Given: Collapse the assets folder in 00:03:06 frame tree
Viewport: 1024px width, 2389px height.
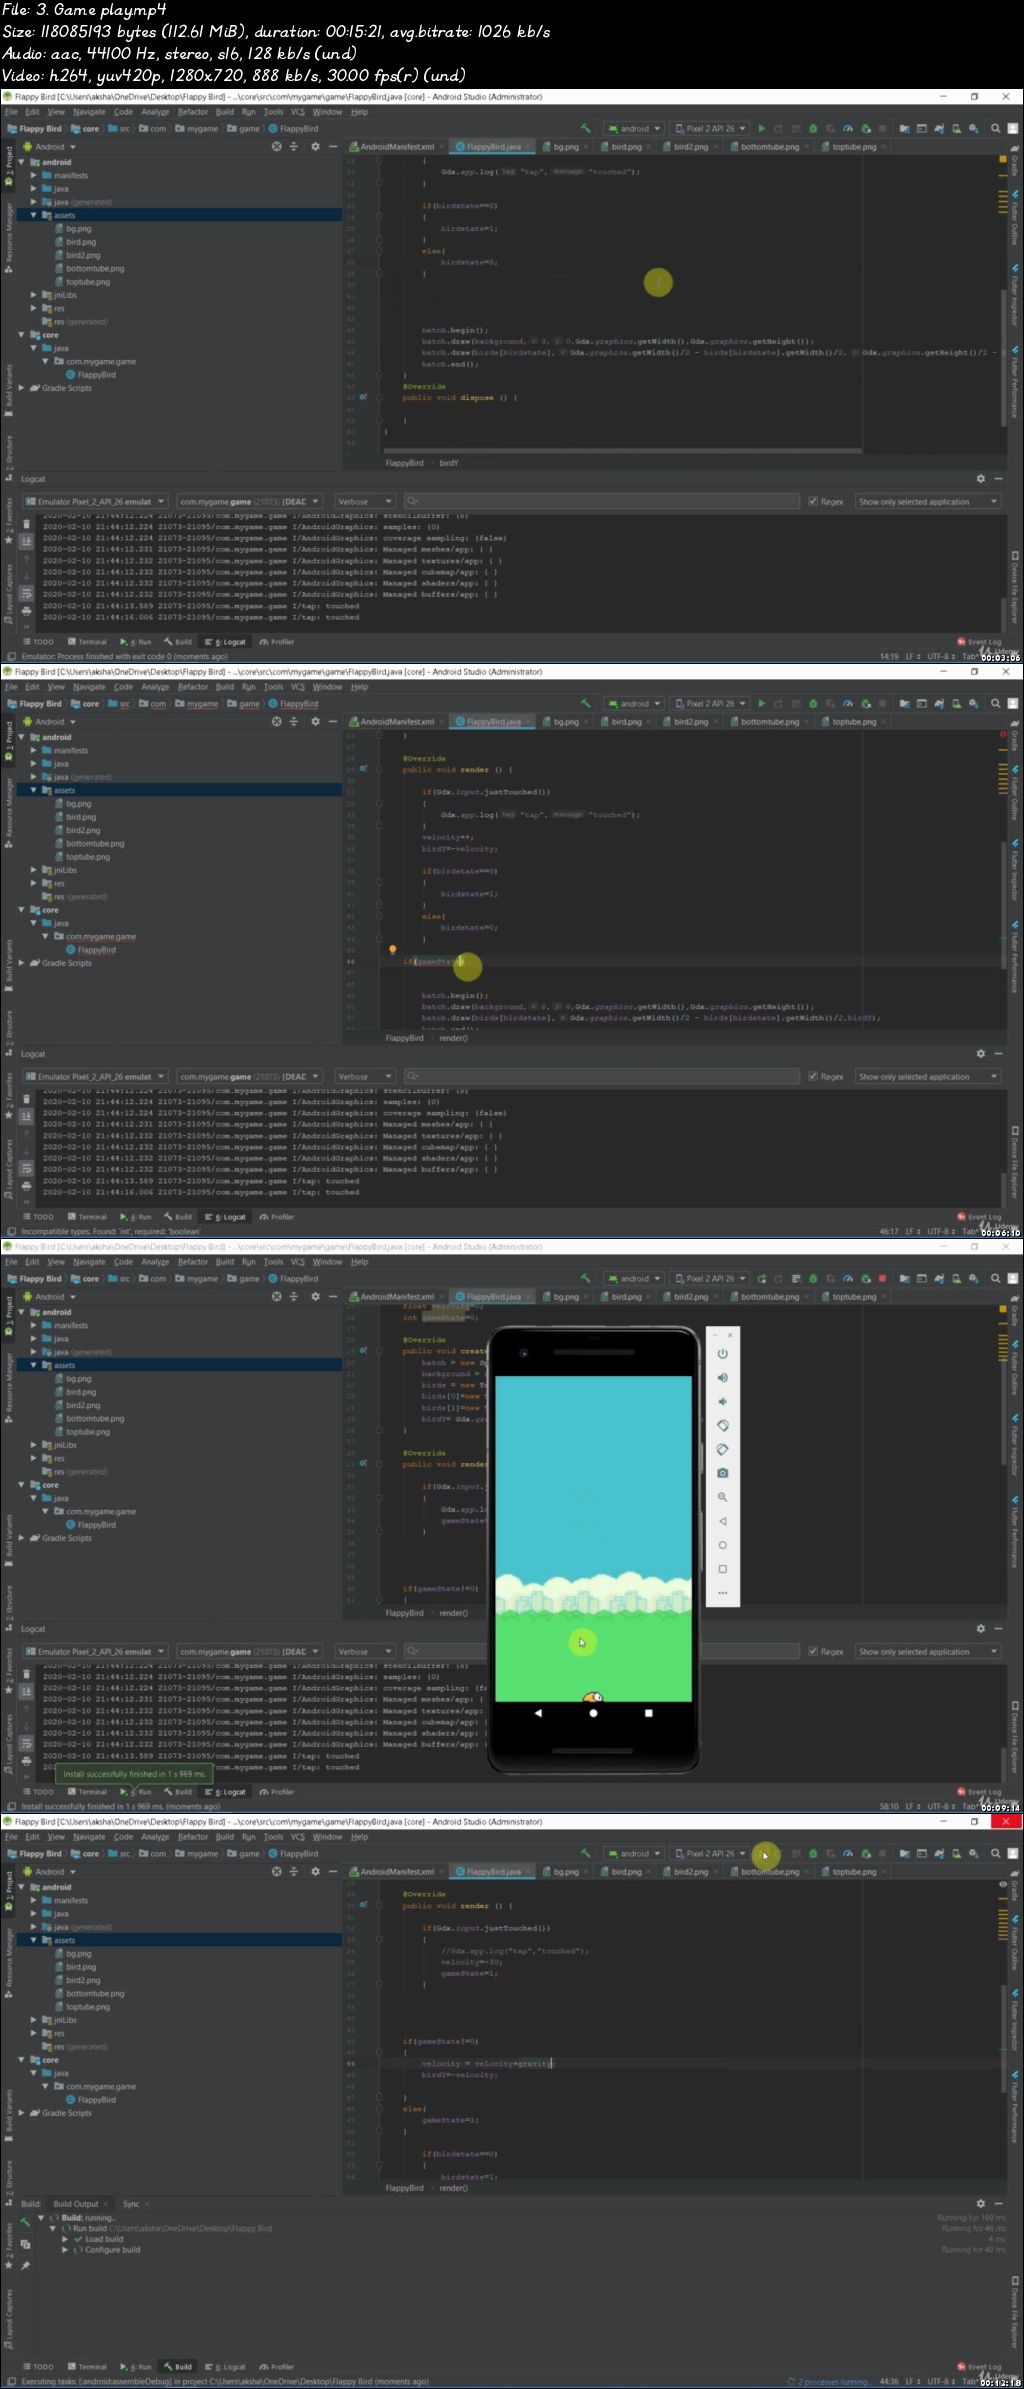Looking at the screenshot, I should click(33, 215).
